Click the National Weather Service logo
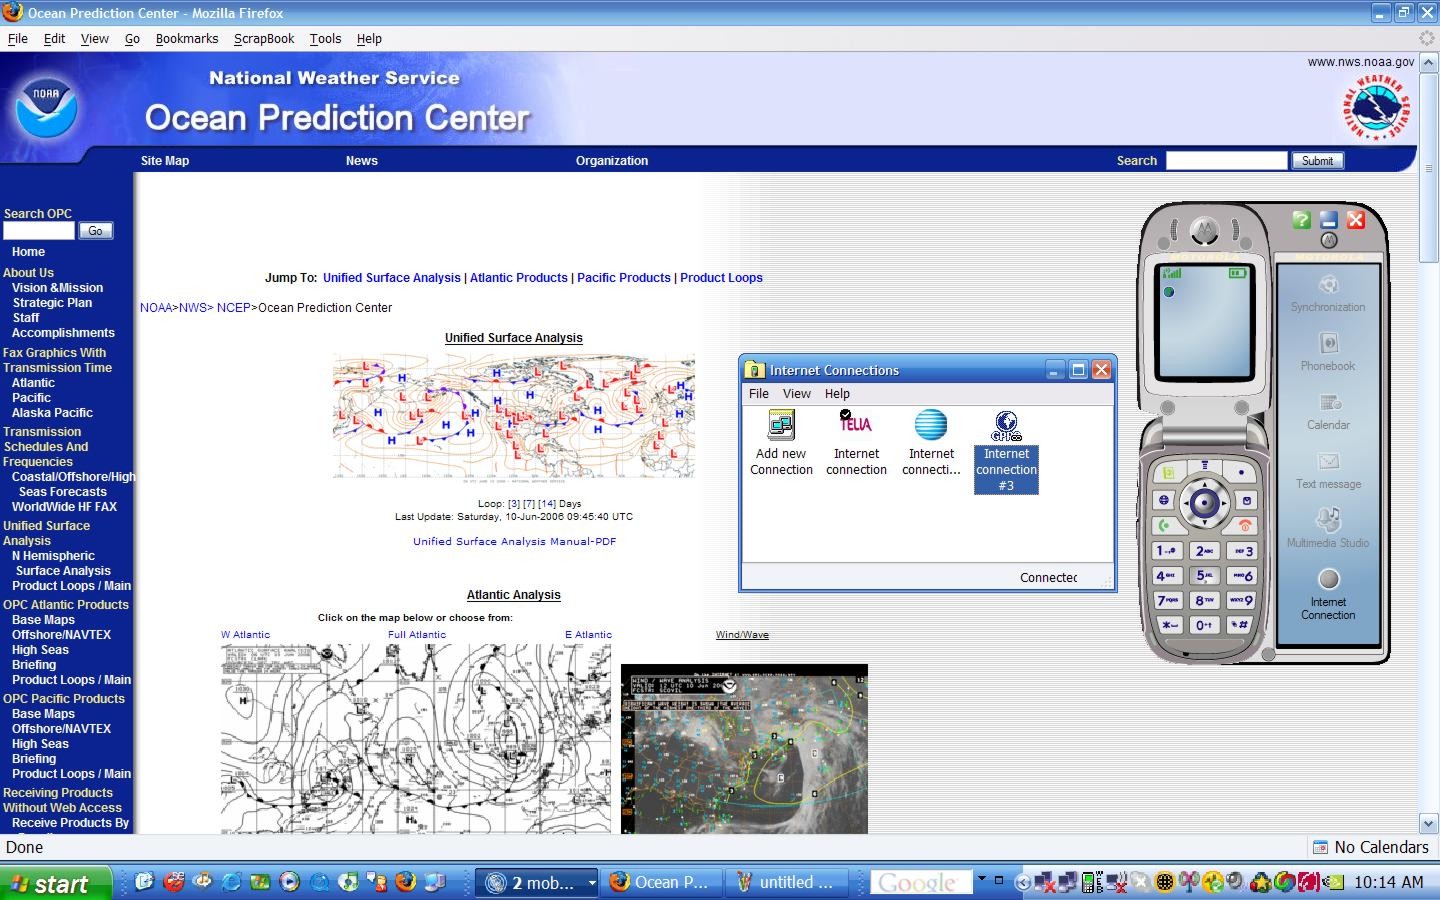Screen dimensions: 1440x900 click(x=1376, y=106)
